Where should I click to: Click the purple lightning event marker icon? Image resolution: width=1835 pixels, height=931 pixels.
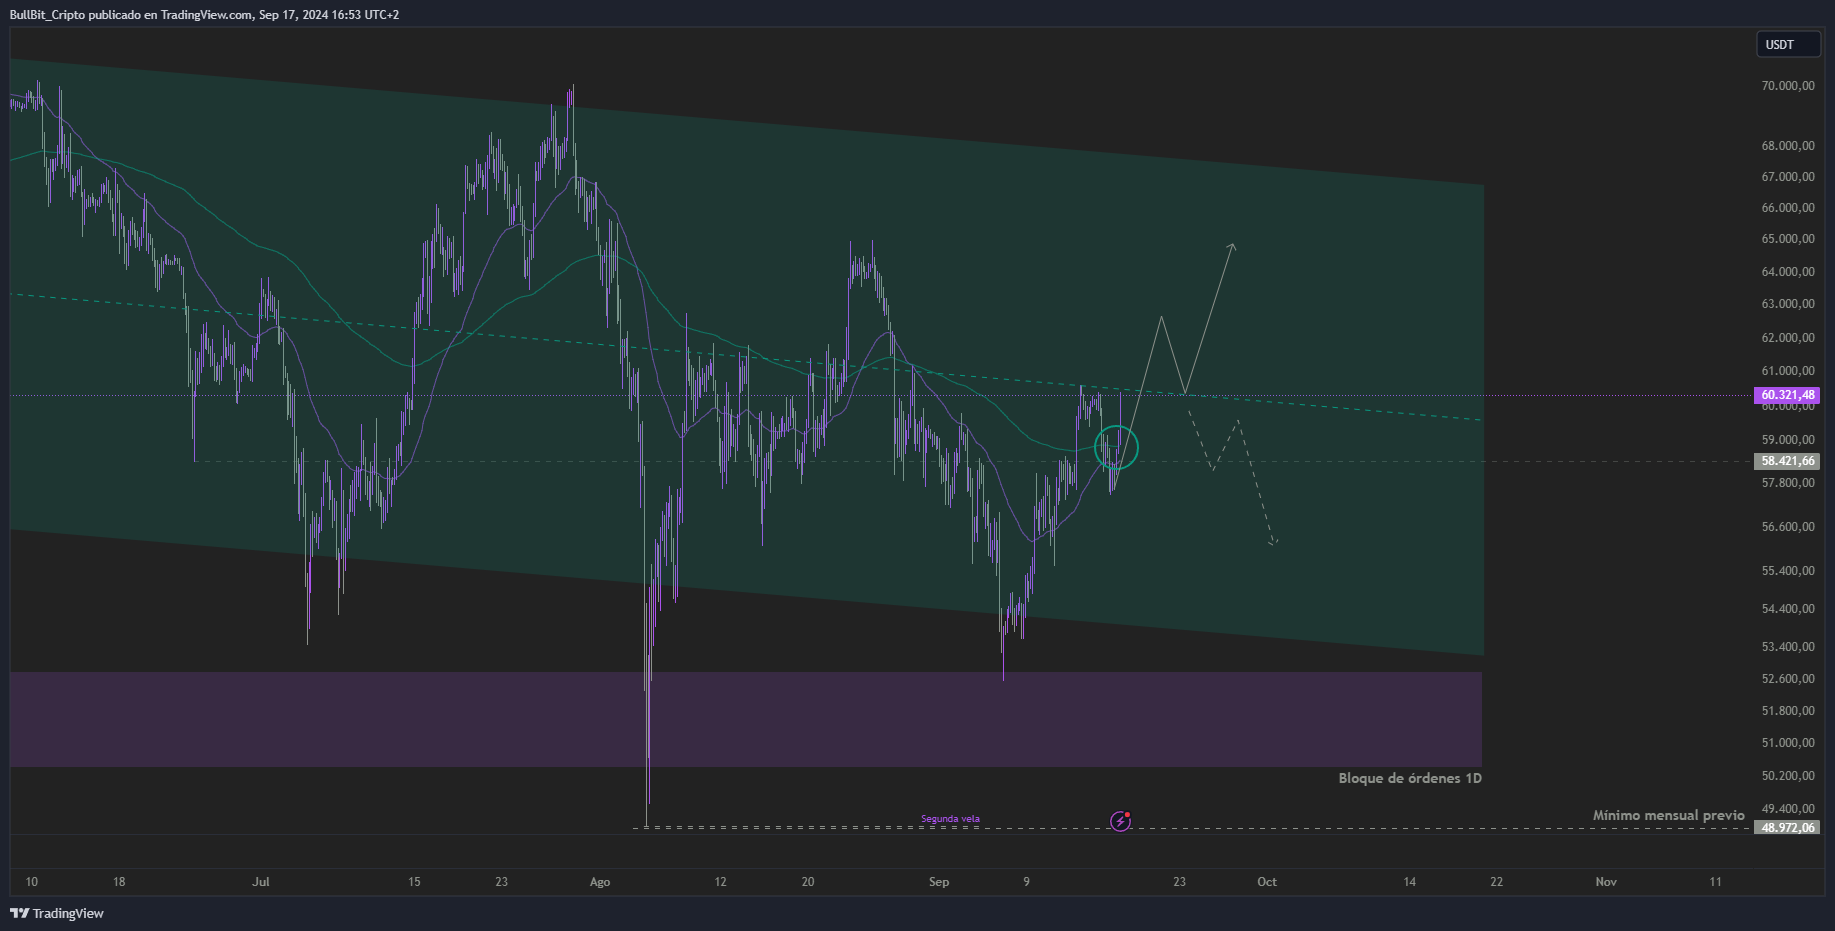click(1120, 821)
